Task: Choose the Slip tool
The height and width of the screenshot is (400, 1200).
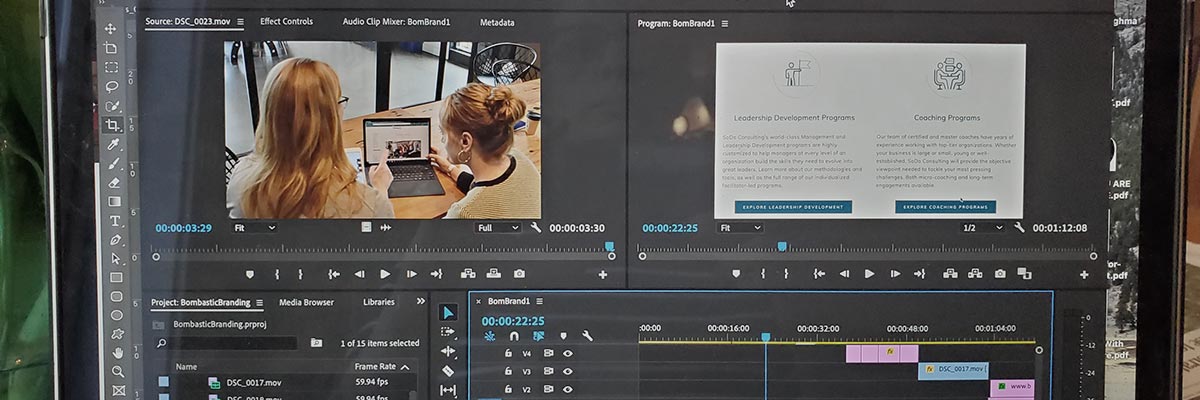Action: 447,389
